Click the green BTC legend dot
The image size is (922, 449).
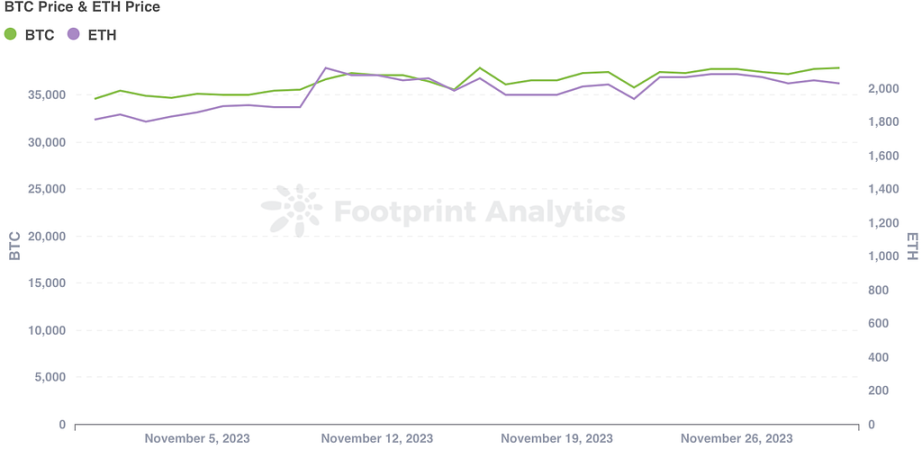click(11, 34)
